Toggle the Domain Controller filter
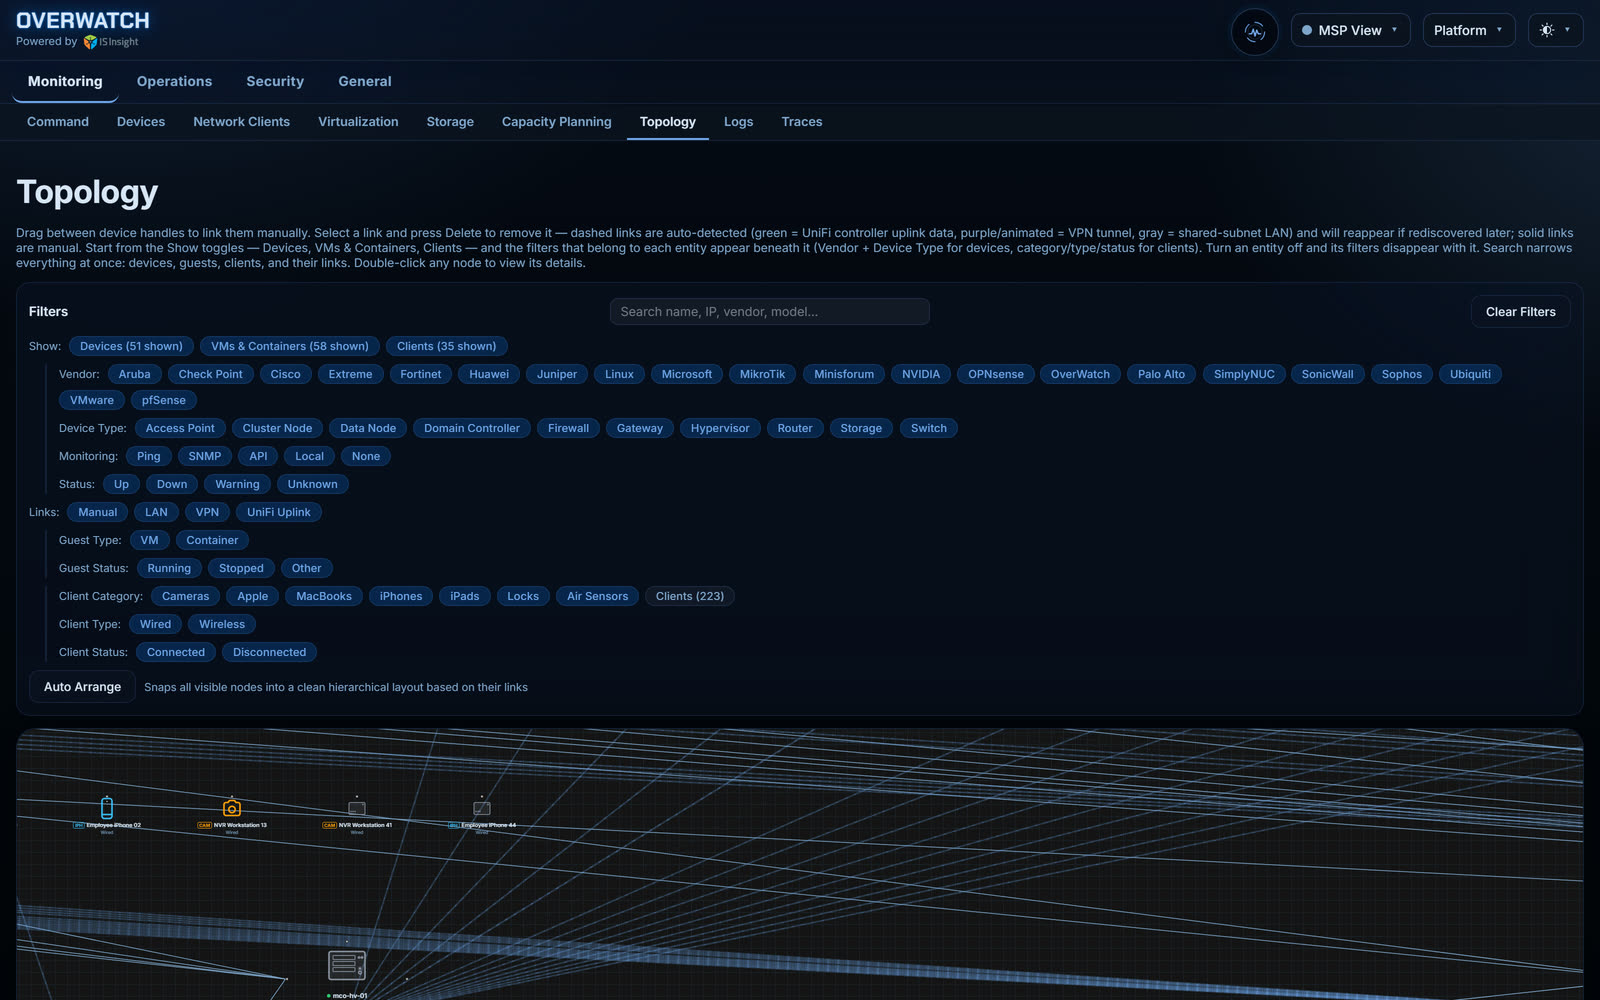 pyautogui.click(x=472, y=428)
